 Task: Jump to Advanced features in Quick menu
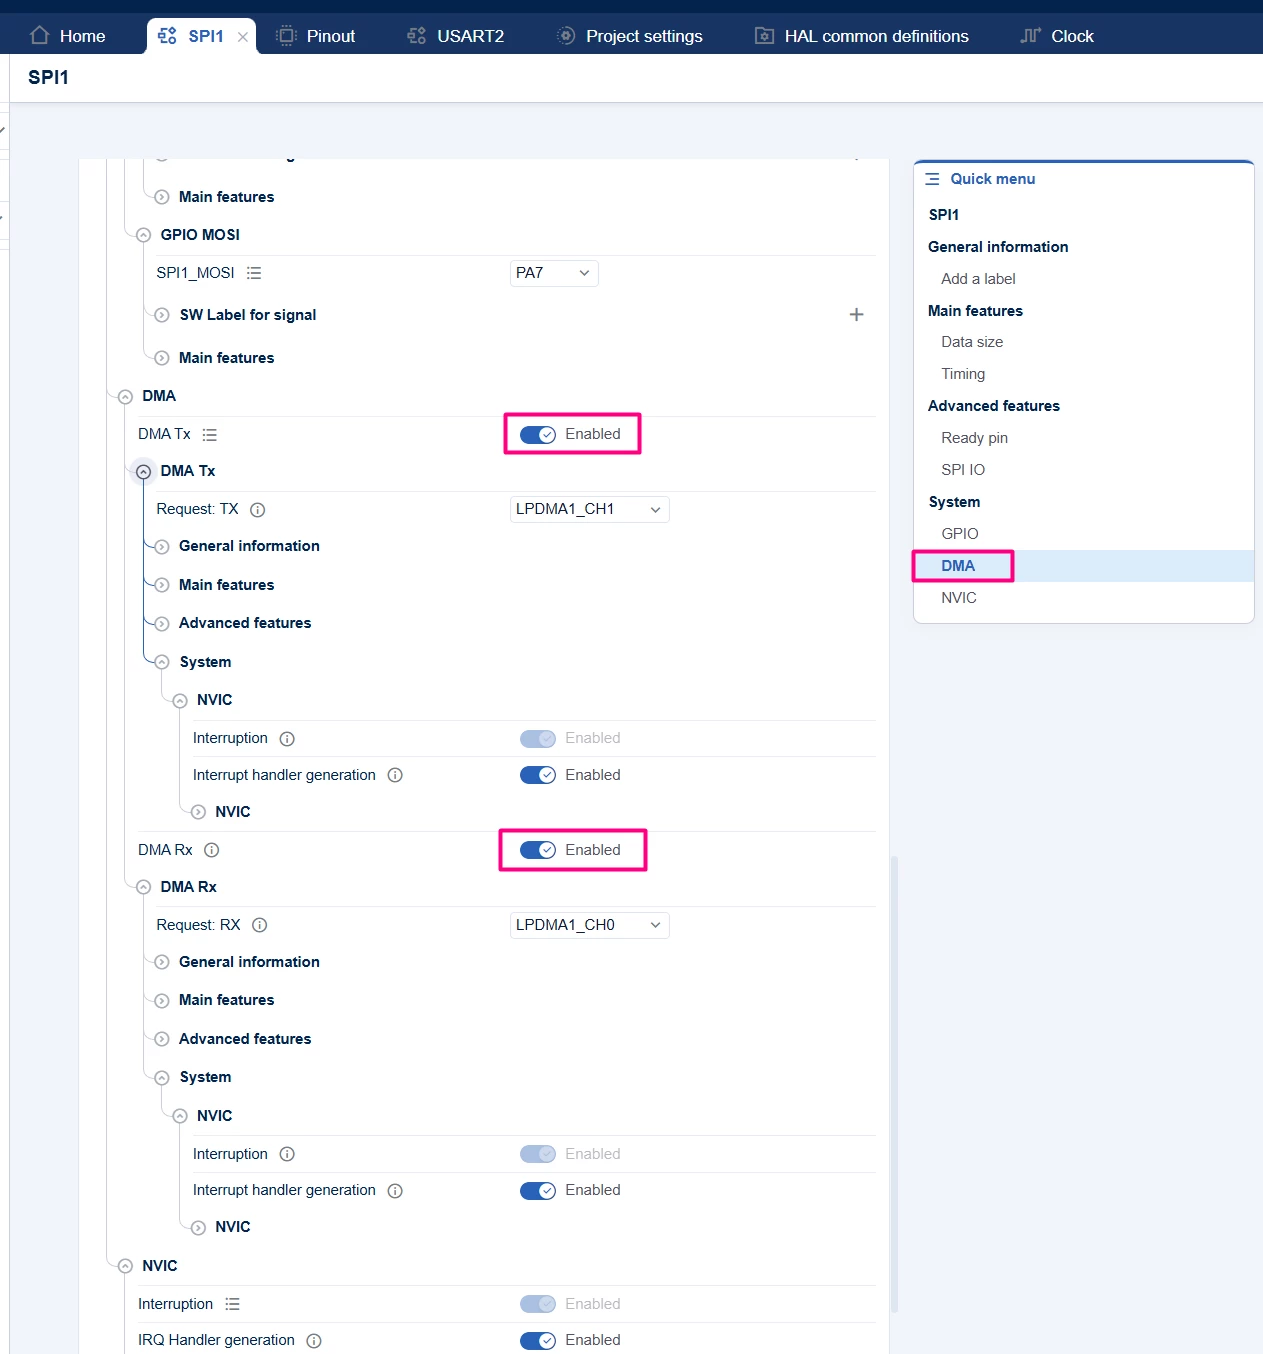994,406
